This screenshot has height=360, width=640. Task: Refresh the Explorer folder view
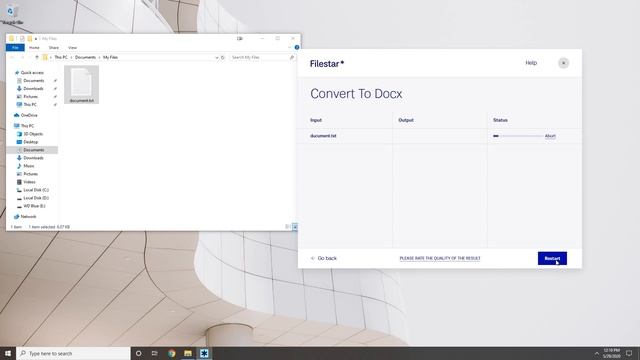pyautogui.click(x=223, y=58)
